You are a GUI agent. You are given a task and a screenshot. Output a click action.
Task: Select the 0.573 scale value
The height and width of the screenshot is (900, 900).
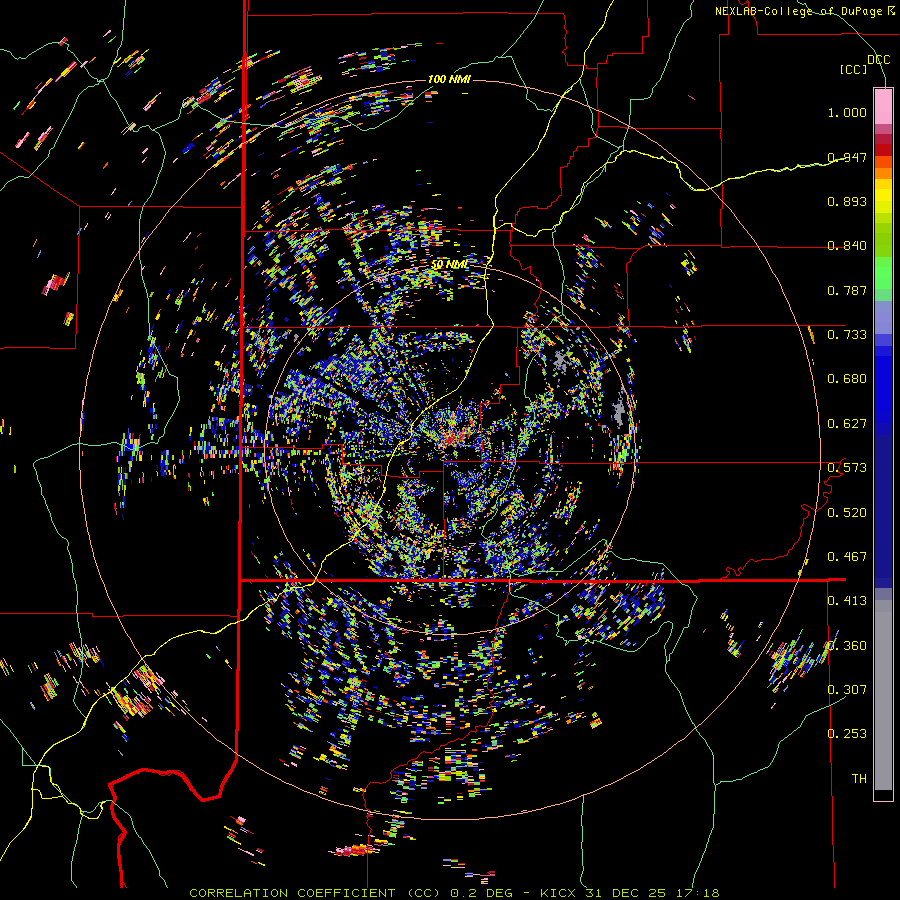tap(847, 468)
